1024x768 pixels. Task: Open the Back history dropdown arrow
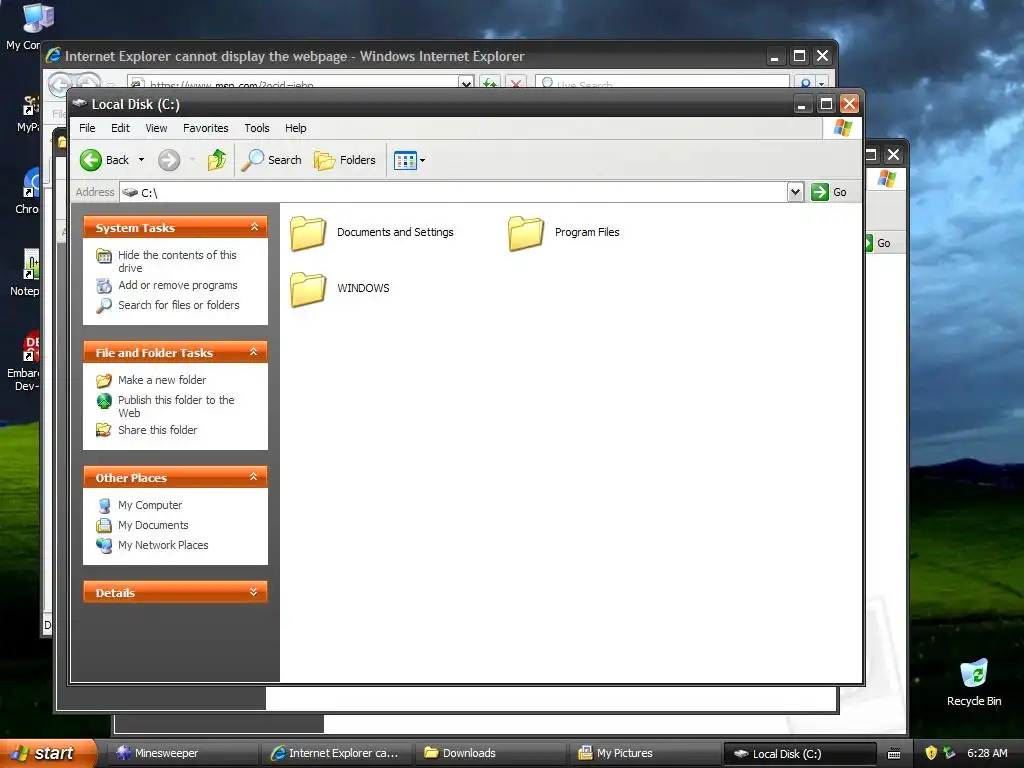(x=141, y=160)
